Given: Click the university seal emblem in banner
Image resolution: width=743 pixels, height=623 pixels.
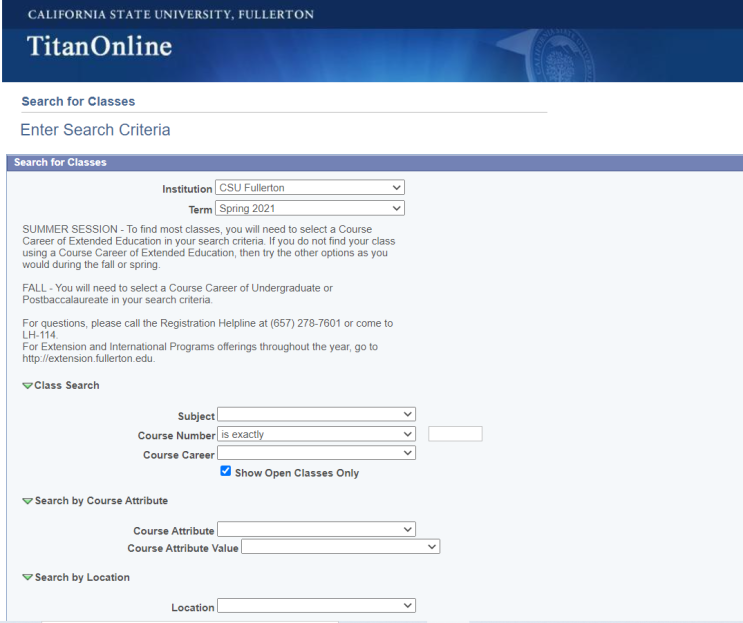Looking at the screenshot, I should point(561,56).
